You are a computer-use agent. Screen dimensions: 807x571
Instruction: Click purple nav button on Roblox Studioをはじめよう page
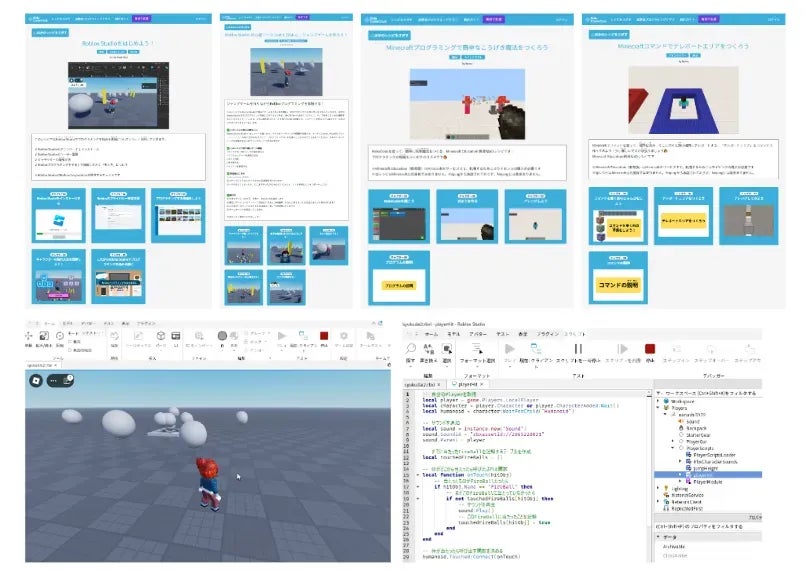(142, 19)
